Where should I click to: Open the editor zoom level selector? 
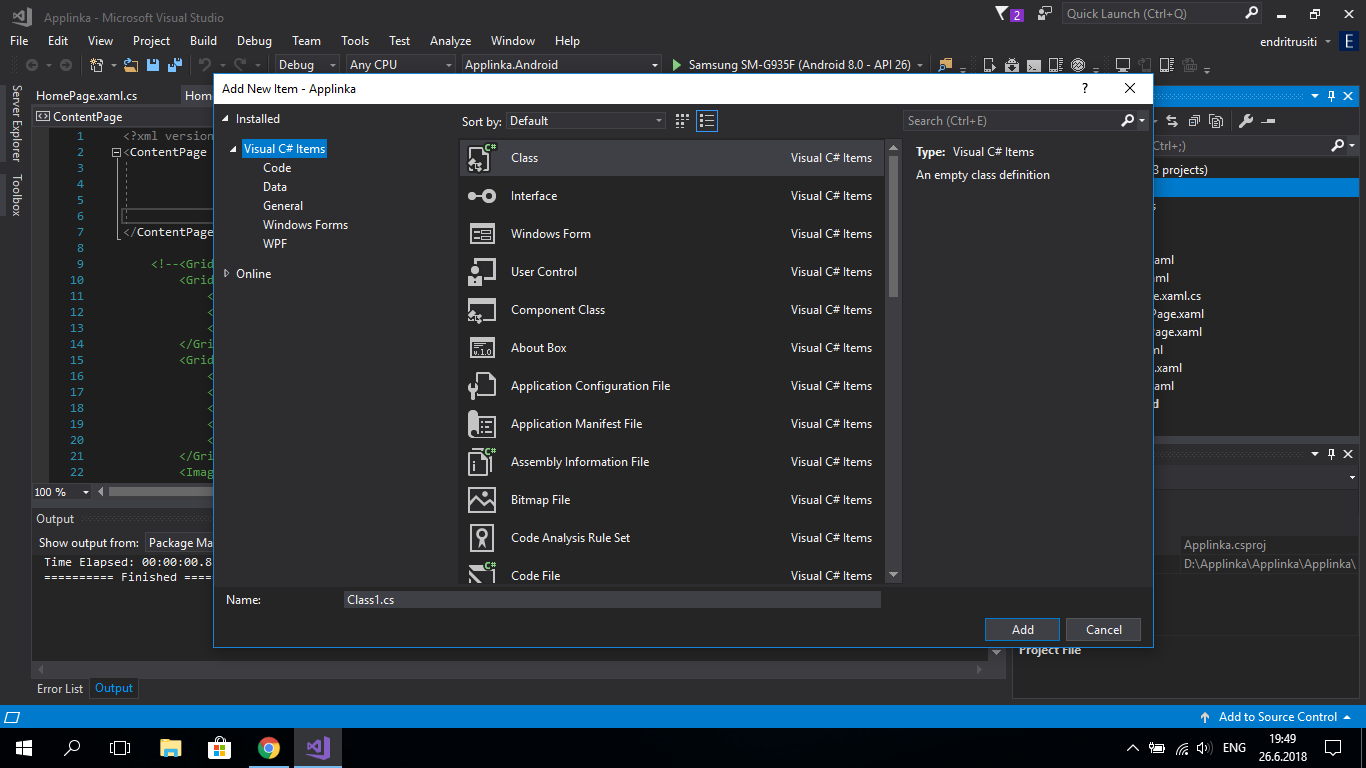coord(61,491)
